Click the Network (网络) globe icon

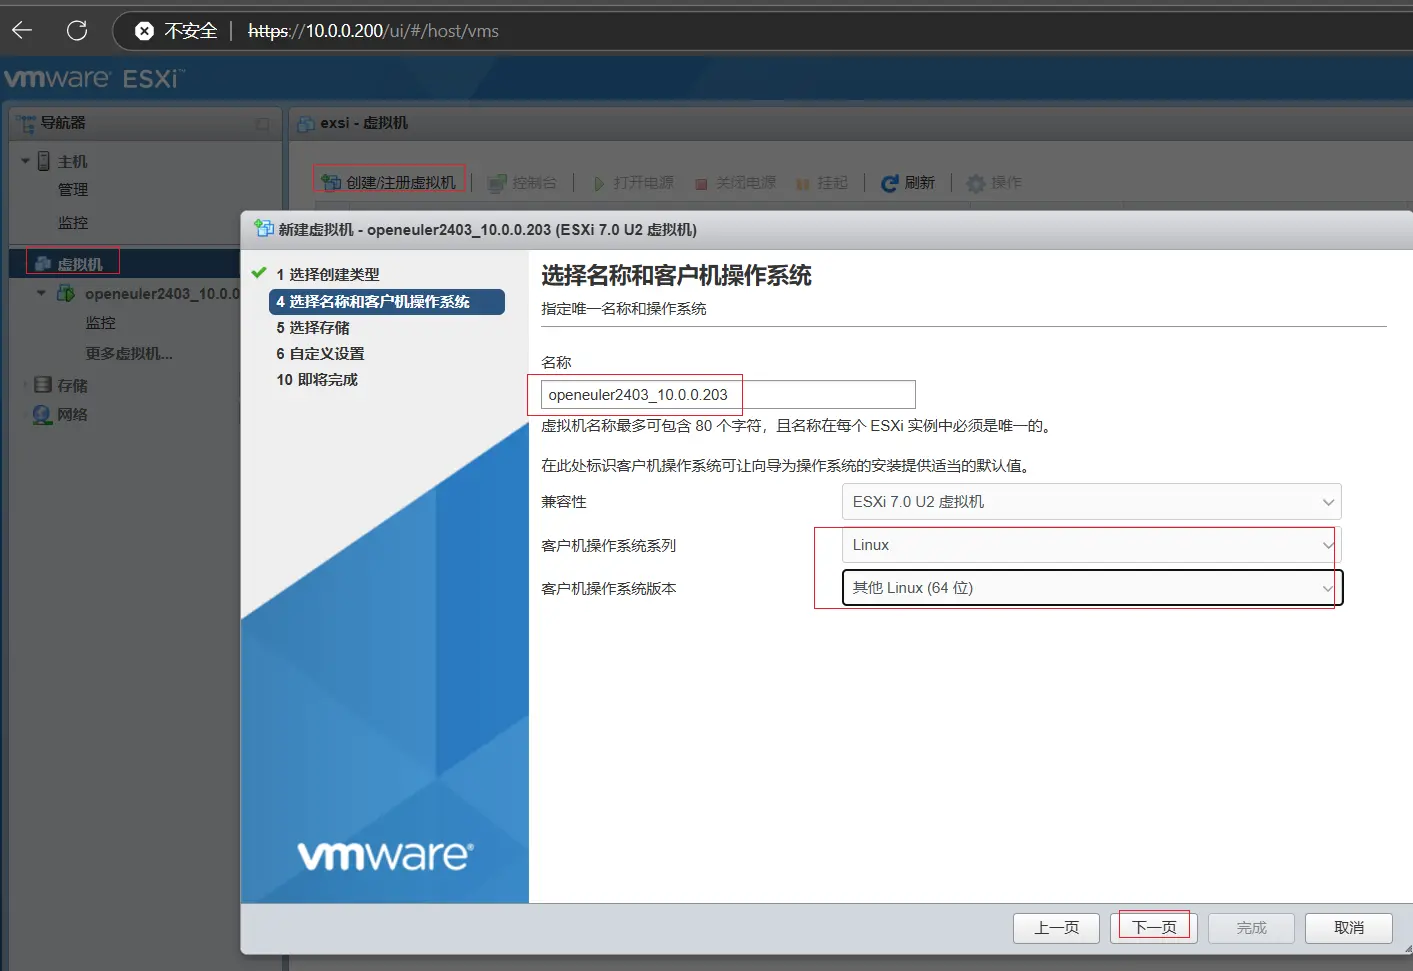[x=42, y=415]
